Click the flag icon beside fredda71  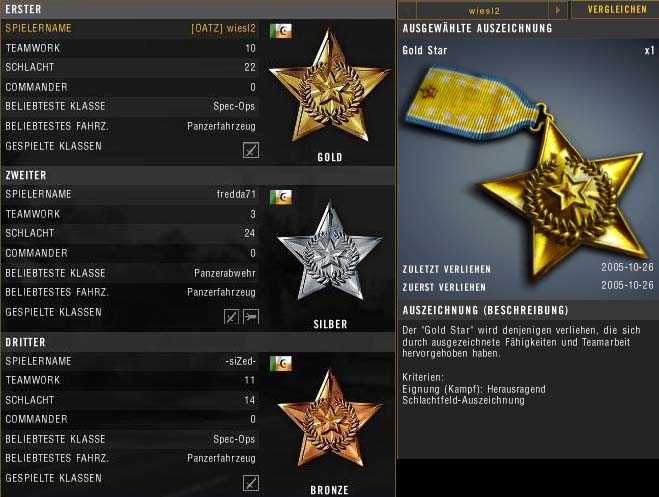click(281, 197)
